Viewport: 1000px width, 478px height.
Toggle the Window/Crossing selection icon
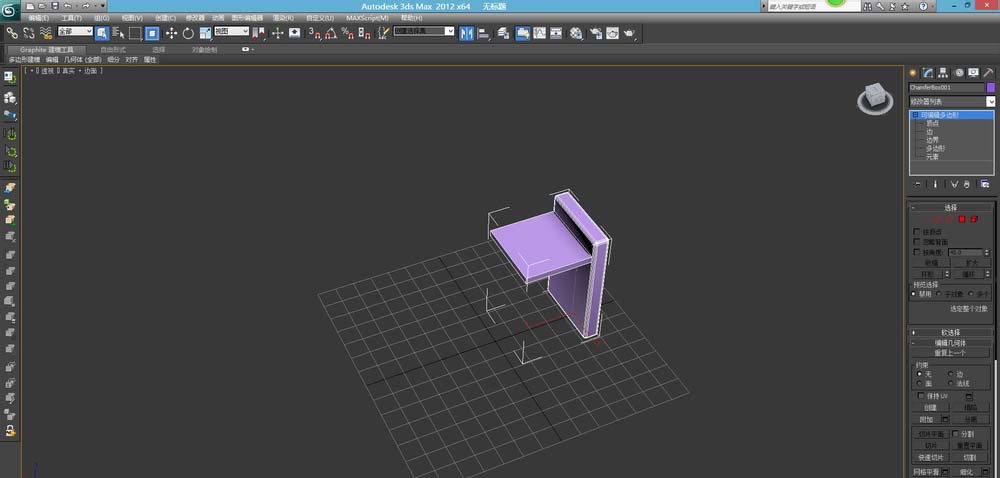152,33
